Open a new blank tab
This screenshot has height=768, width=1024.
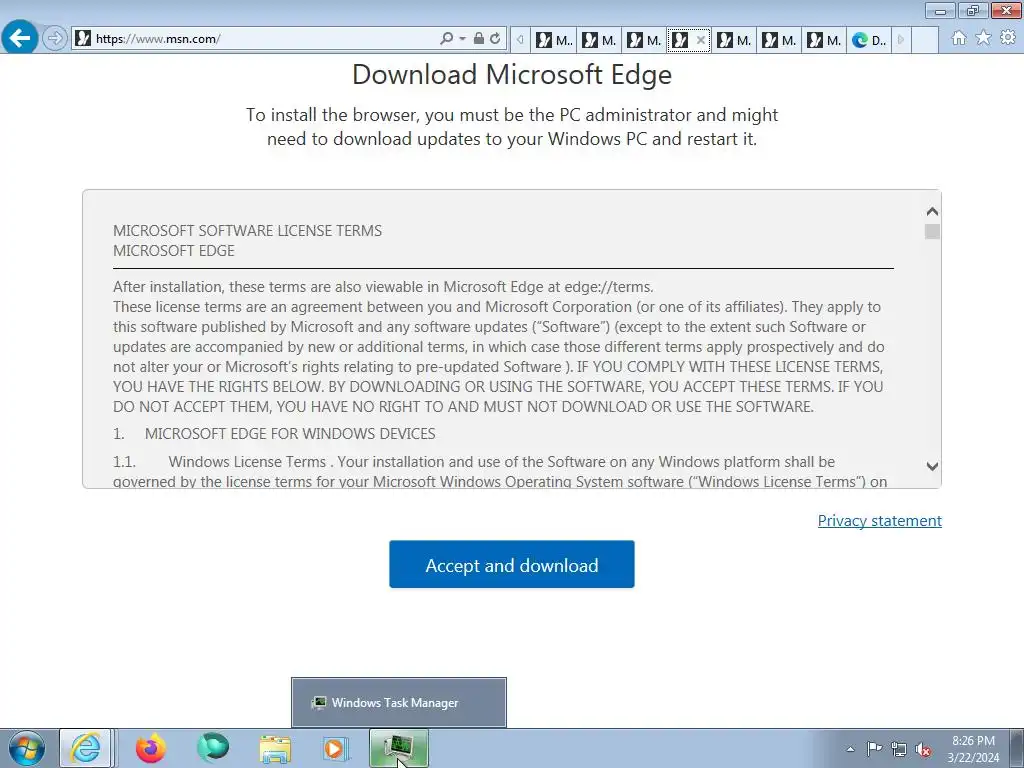pyautogui.click(x=925, y=40)
